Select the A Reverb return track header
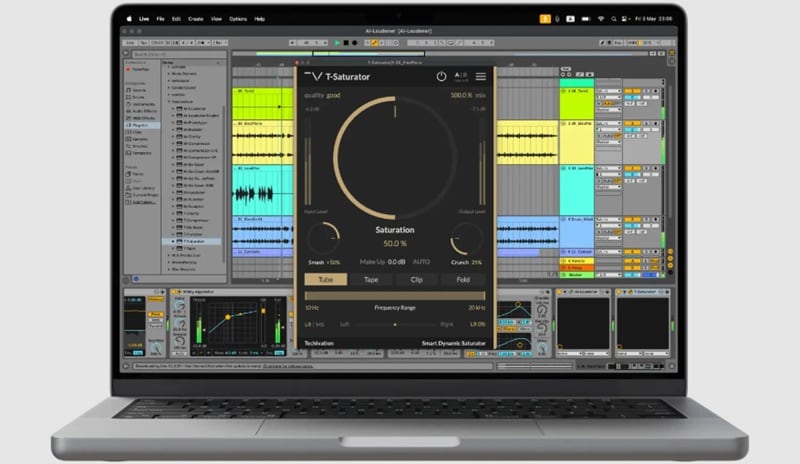Viewport: 800px width, 464px height. coord(577,261)
